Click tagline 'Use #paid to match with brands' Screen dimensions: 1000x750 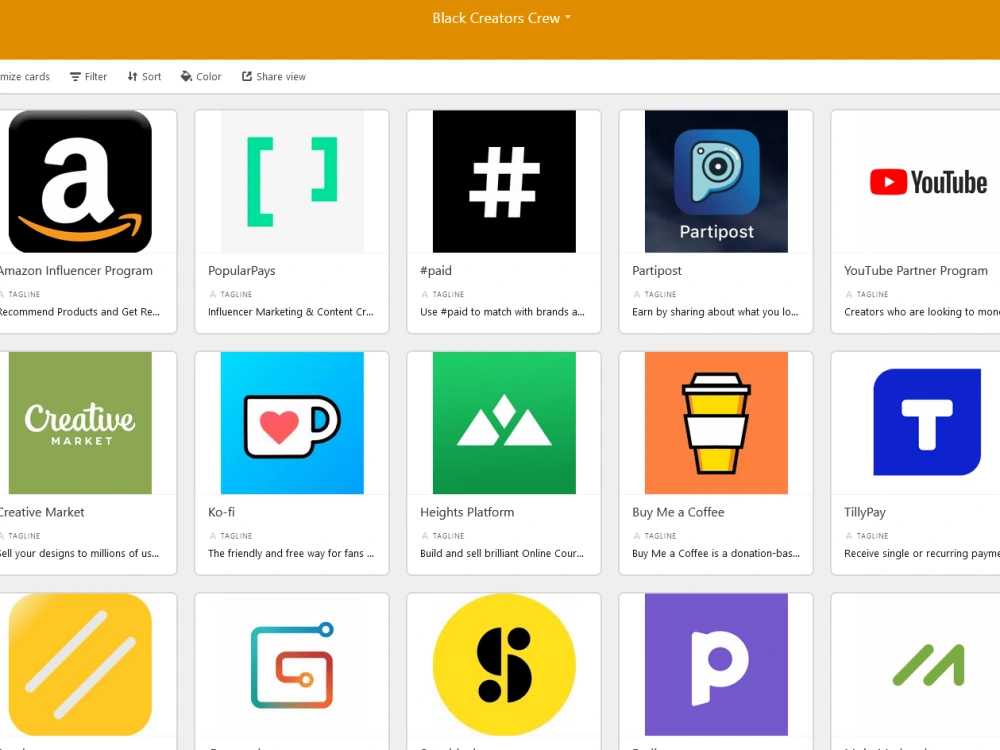(502, 312)
